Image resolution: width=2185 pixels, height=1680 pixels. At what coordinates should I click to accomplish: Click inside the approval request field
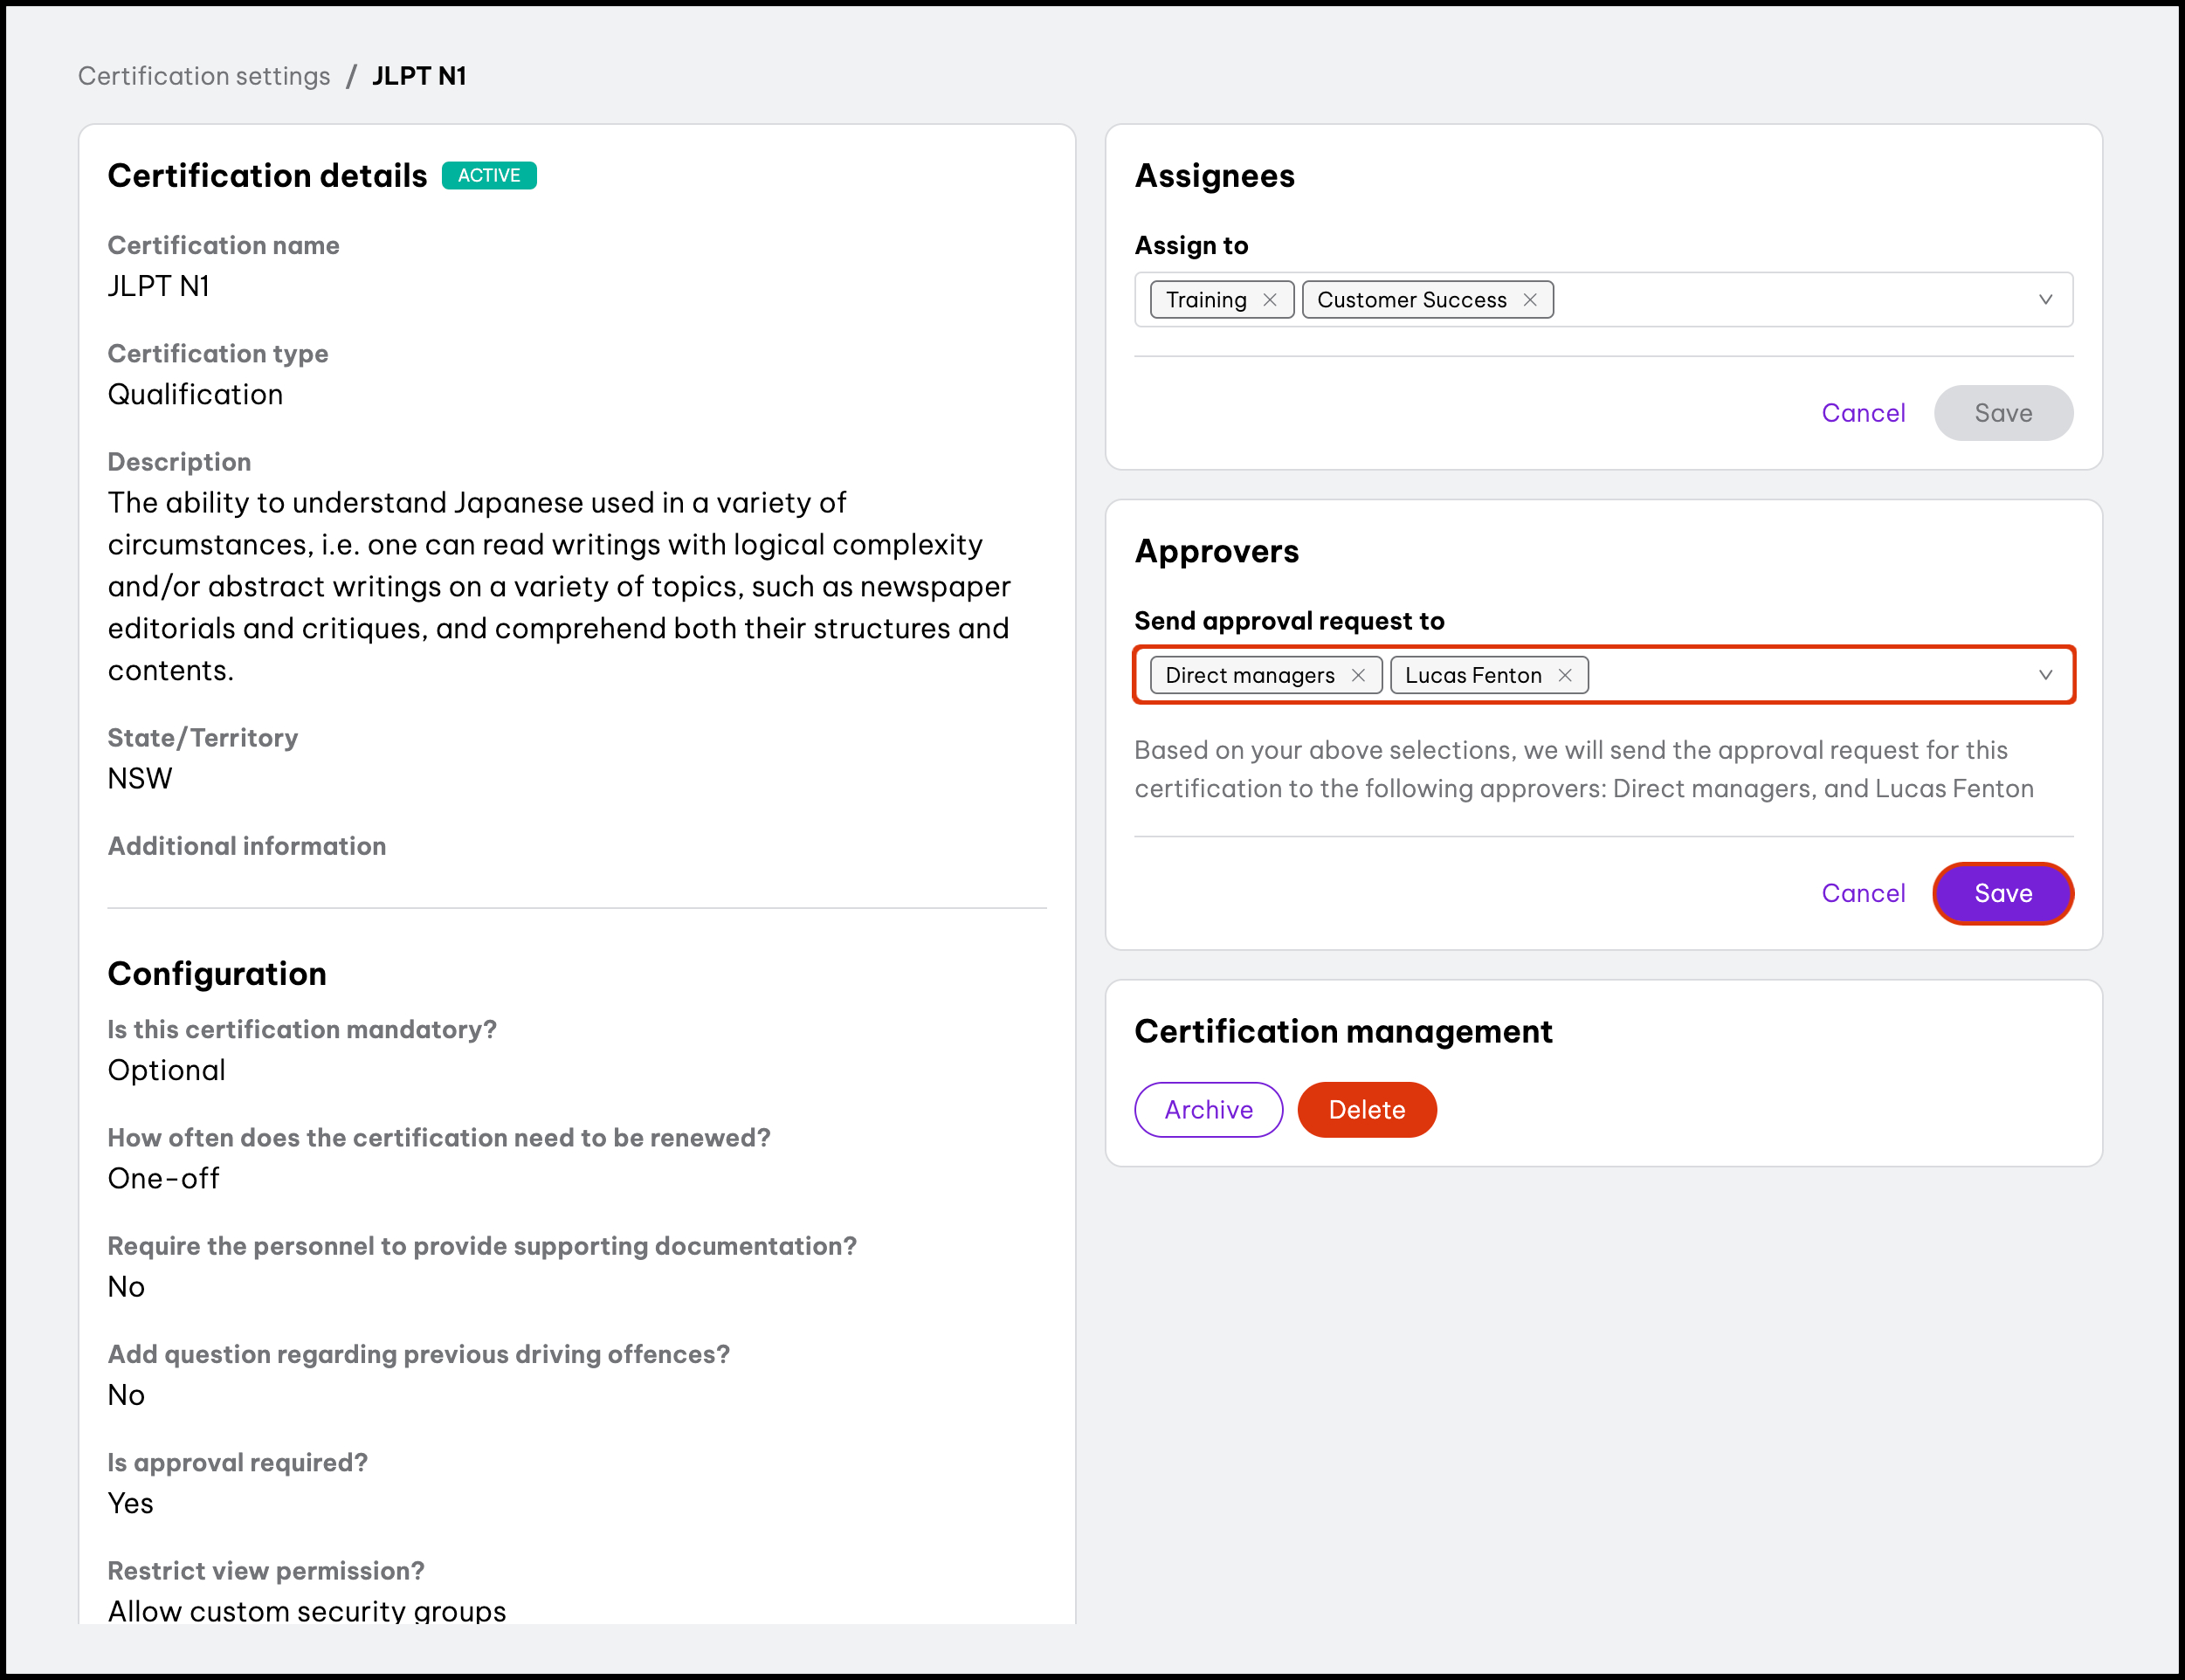[x=1603, y=675]
